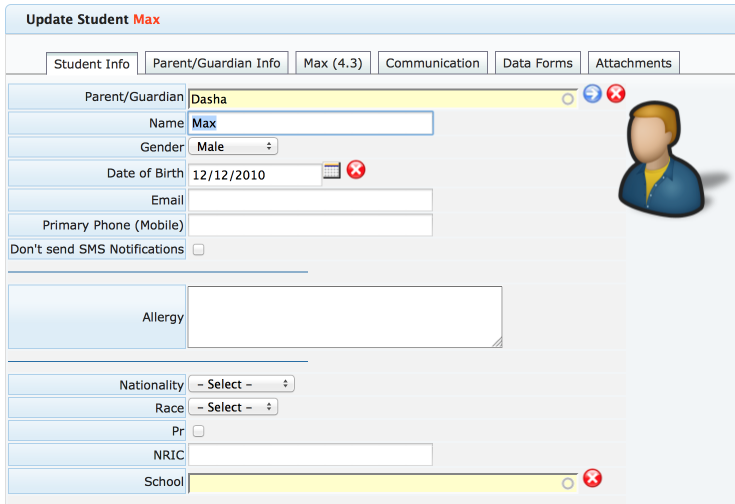Focus the Email input field
This screenshot has height=504, width=735.
click(310, 200)
